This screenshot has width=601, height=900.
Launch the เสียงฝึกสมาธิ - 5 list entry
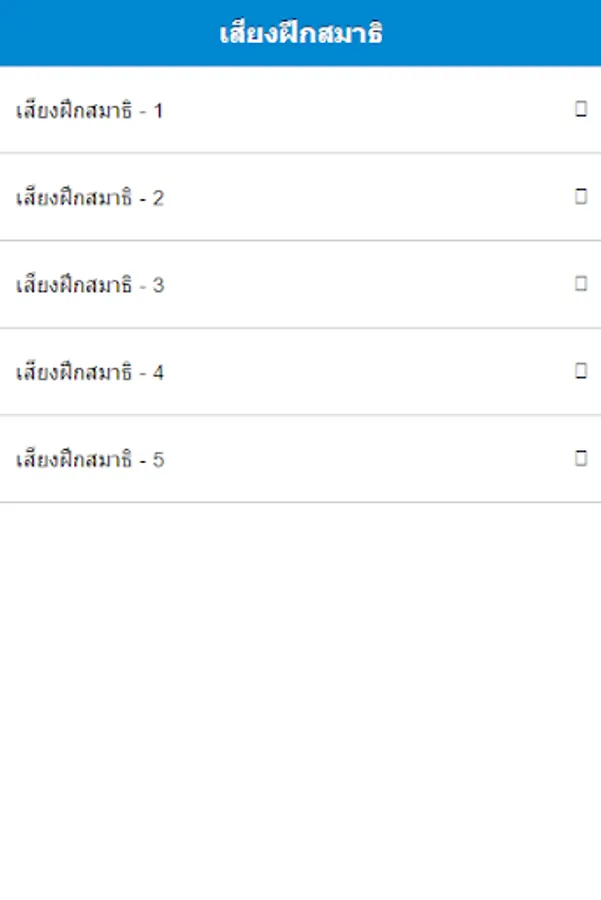click(x=300, y=459)
